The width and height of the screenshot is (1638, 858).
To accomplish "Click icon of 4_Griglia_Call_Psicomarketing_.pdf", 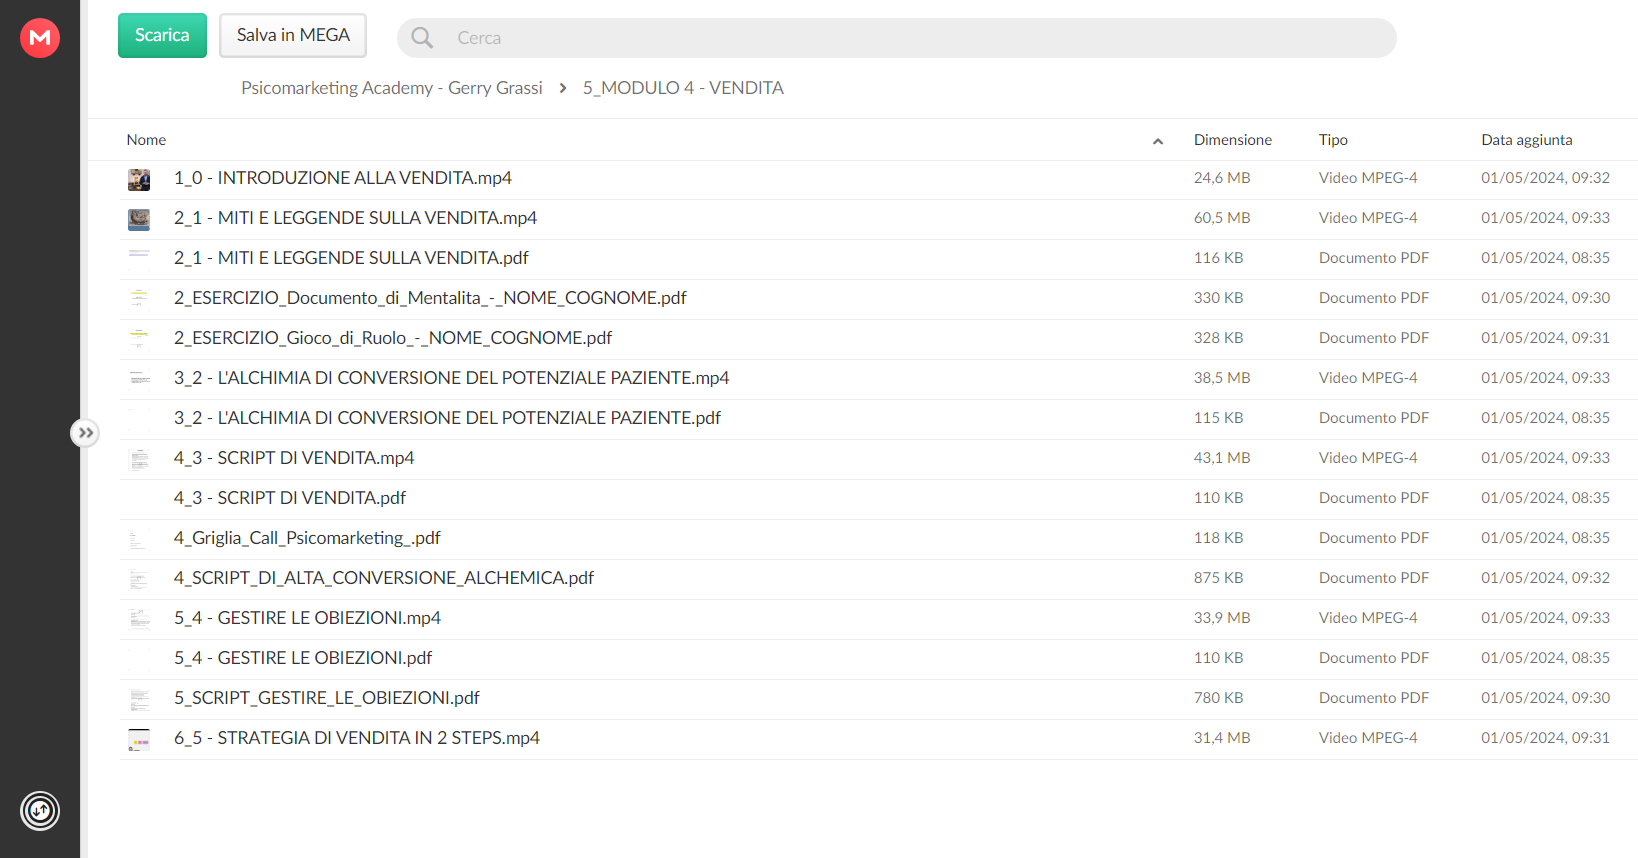I will pyautogui.click(x=139, y=539).
